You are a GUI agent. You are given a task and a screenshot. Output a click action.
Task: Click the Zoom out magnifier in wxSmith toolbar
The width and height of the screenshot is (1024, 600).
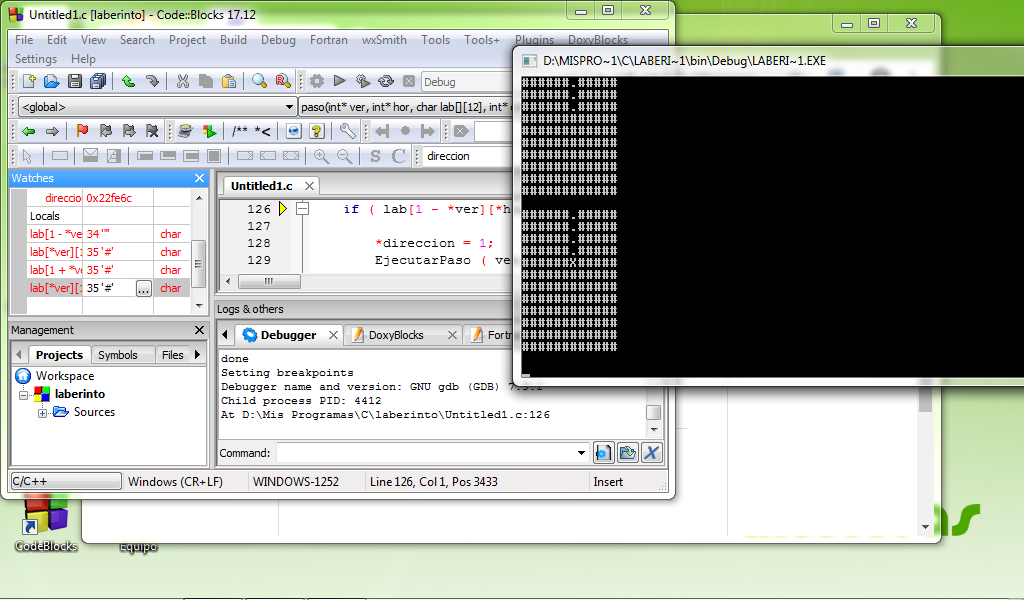pos(344,156)
